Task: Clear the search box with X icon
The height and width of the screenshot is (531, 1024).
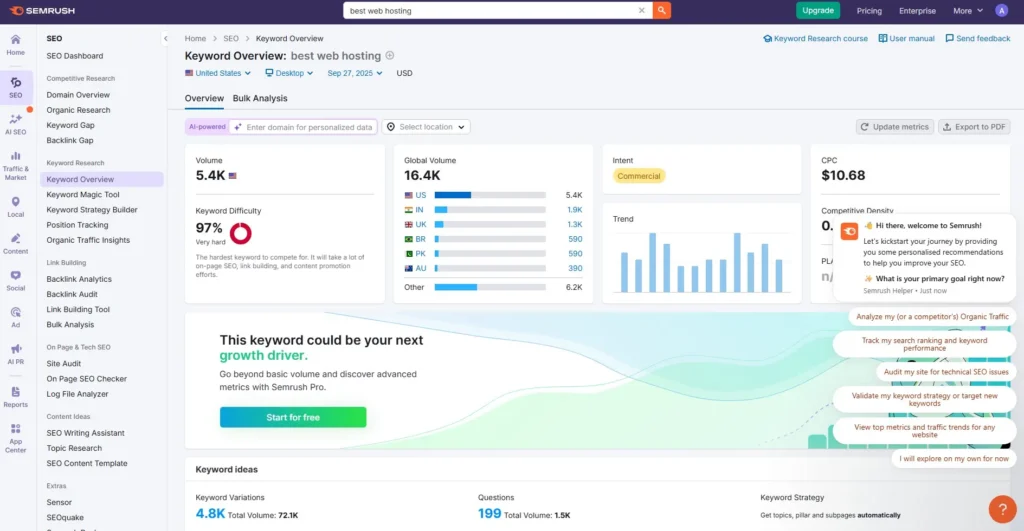Action: click(x=641, y=10)
